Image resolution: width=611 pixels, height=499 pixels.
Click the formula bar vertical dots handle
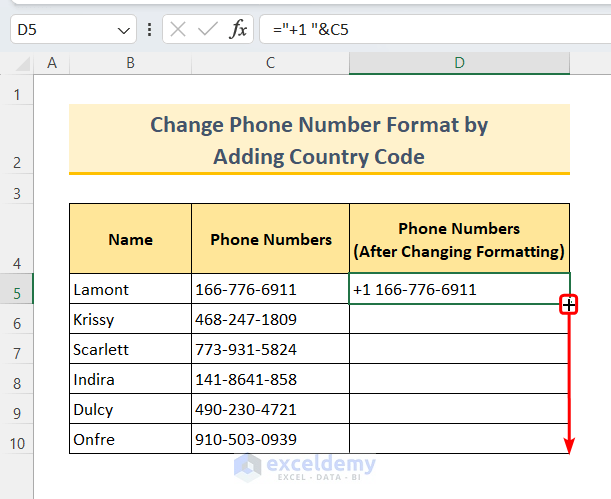[x=149, y=30]
